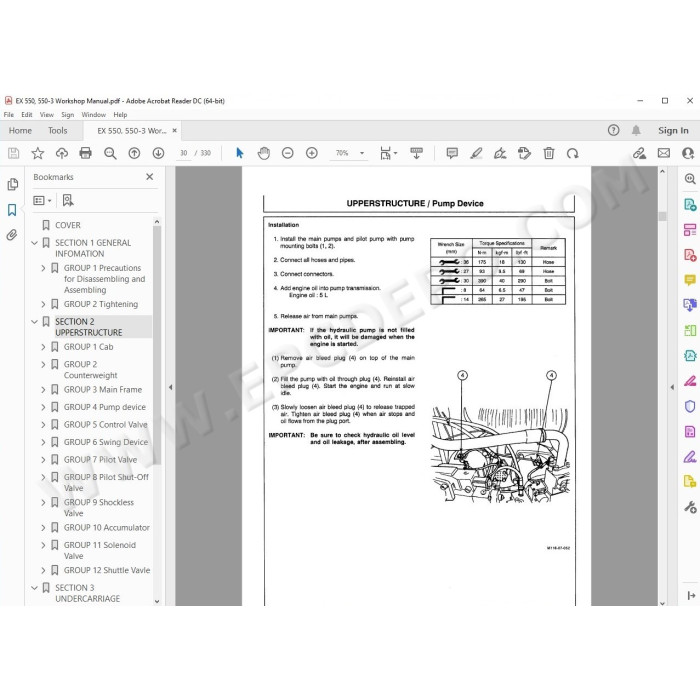Collapse SECTION 2 UPPERSTRUCTURE
This screenshot has height=700, width=700.
(34, 321)
